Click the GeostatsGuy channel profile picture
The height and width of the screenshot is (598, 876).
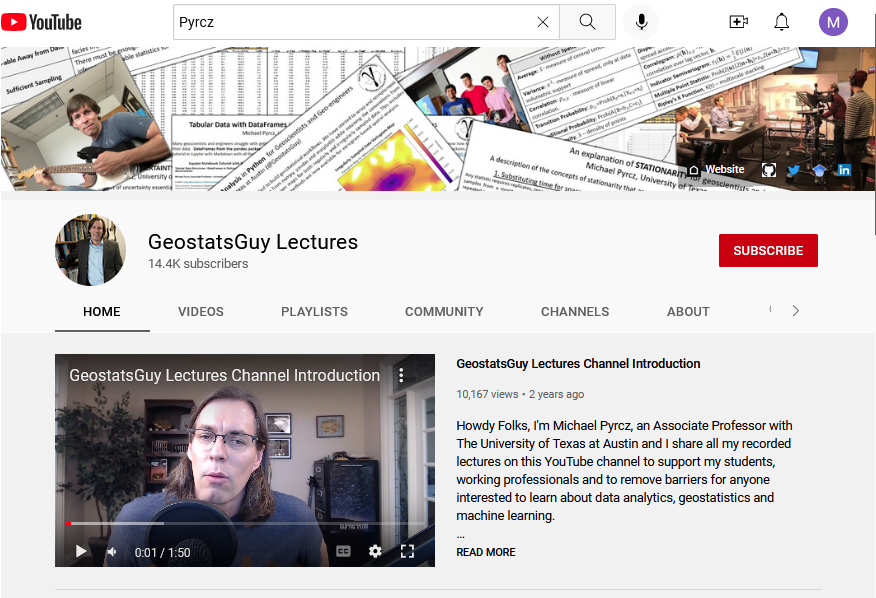(x=91, y=250)
